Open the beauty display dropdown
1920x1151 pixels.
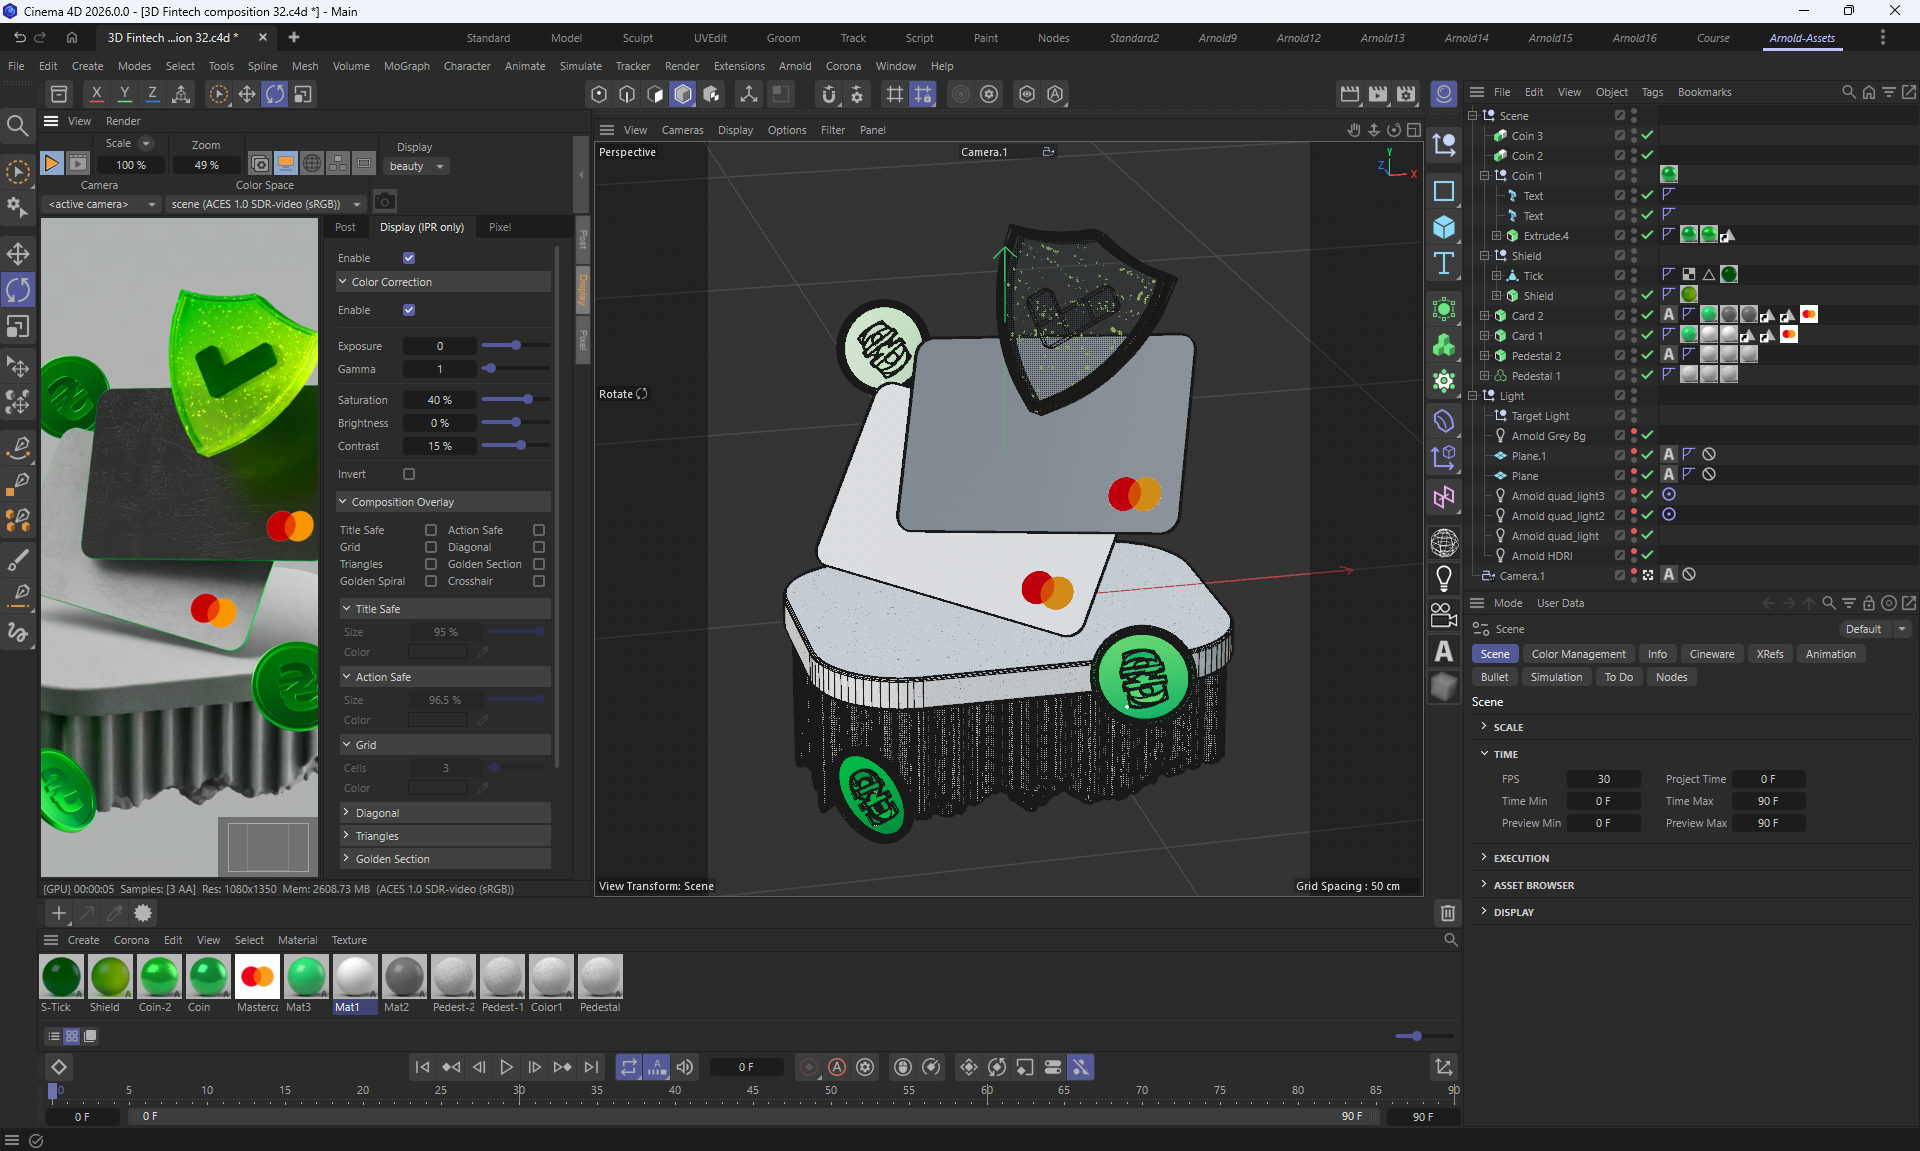[x=417, y=166]
